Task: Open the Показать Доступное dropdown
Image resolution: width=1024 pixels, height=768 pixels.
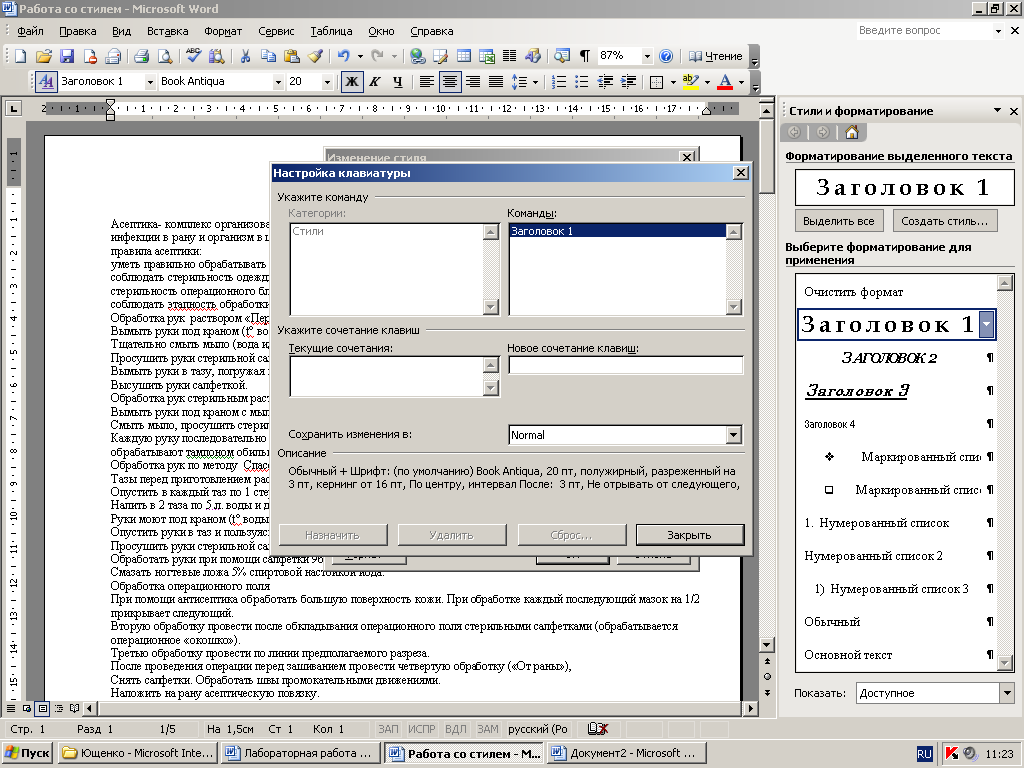Action: pyautogui.click(x=1006, y=693)
